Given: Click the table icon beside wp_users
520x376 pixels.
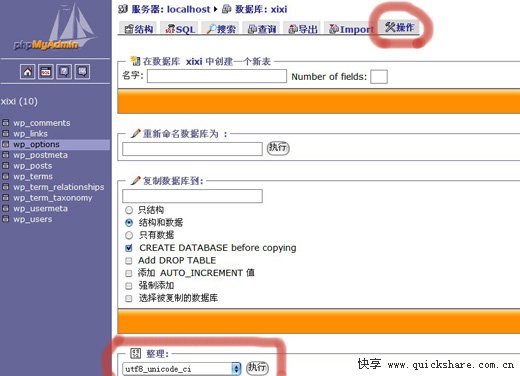Looking at the screenshot, I should coord(5,219).
